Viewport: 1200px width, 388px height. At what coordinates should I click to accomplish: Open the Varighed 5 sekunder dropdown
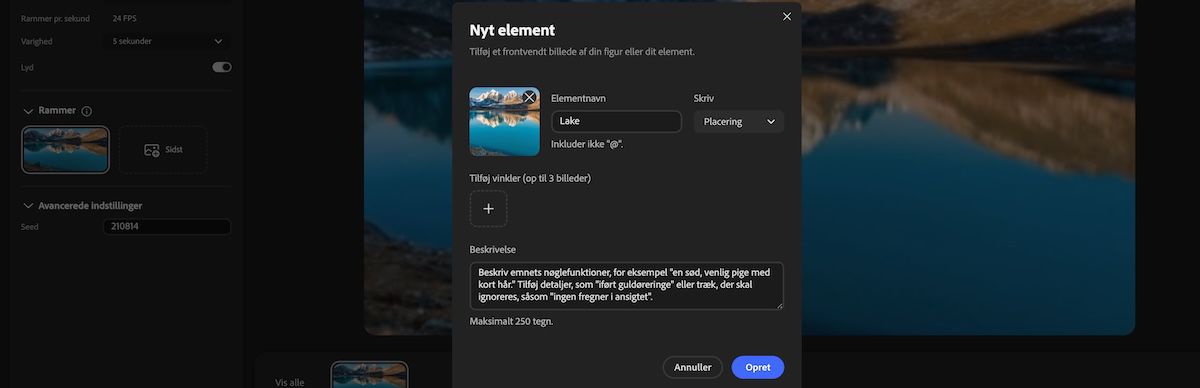click(x=167, y=41)
